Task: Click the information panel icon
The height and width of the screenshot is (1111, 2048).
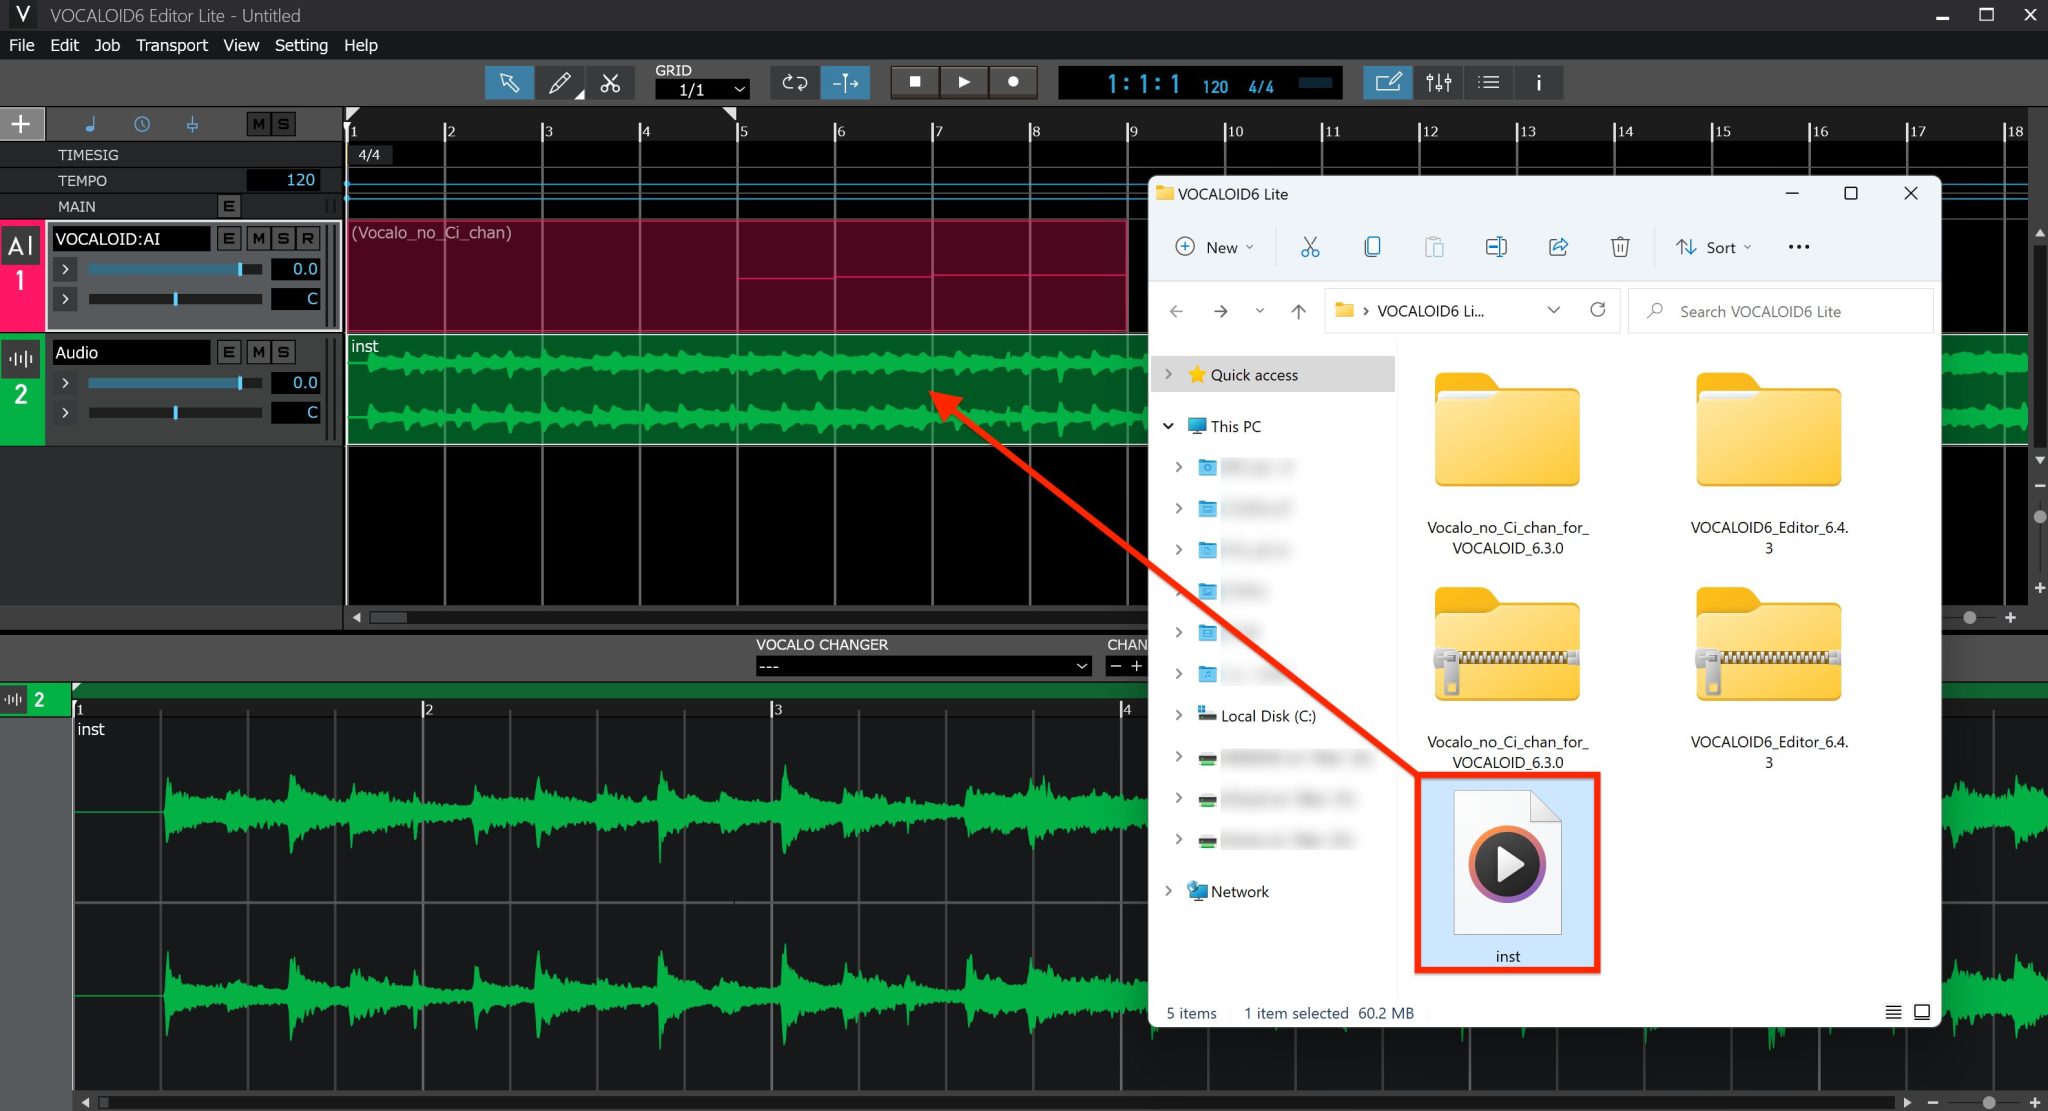Action: pos(1538,82)
